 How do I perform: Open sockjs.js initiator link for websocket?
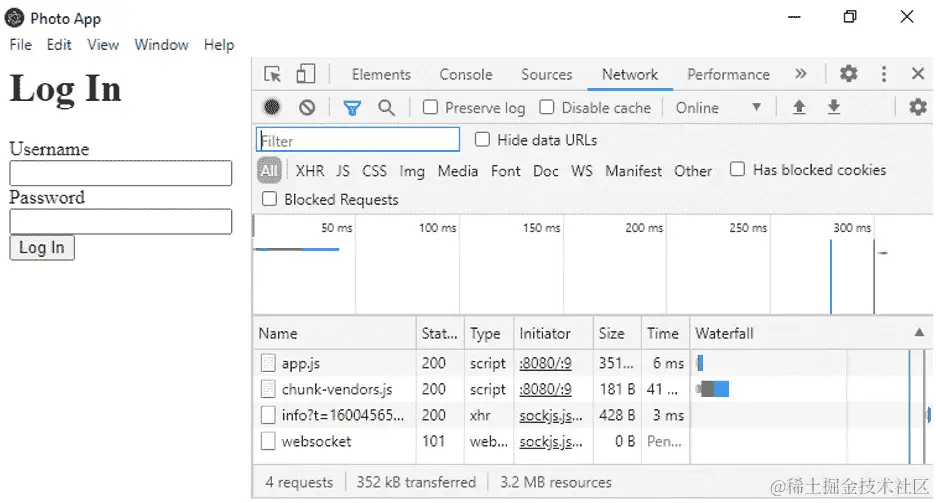click(550, 442)
